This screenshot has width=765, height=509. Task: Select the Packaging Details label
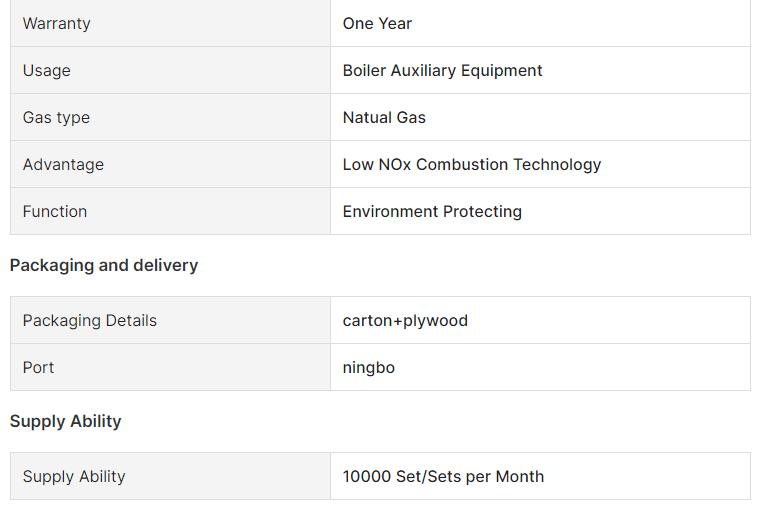click(90, 320)
